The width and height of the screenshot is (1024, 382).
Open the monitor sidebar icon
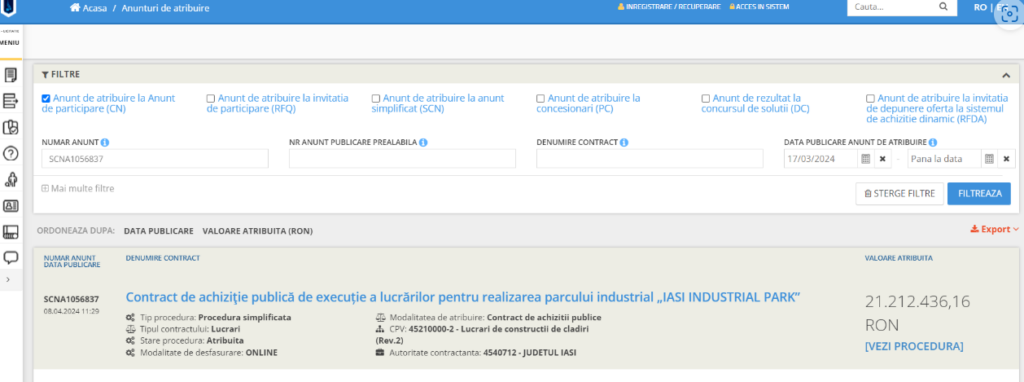(x=10, y=232)
